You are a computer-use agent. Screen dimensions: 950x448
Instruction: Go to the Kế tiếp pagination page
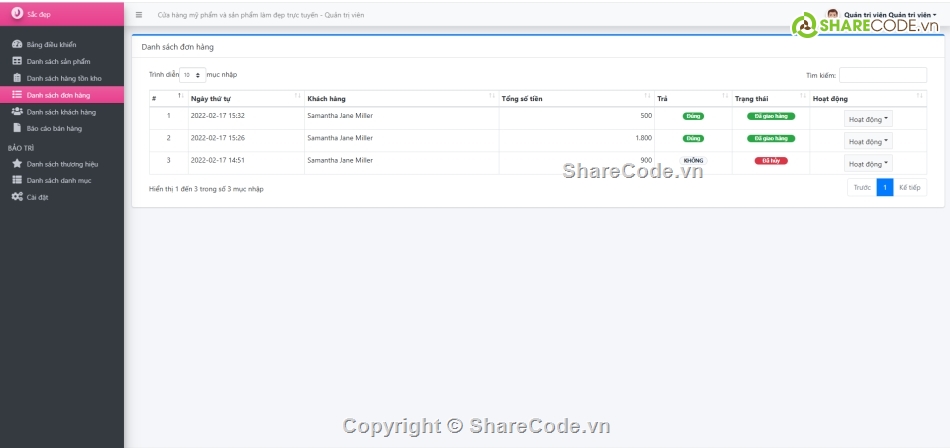pos(910,188)
